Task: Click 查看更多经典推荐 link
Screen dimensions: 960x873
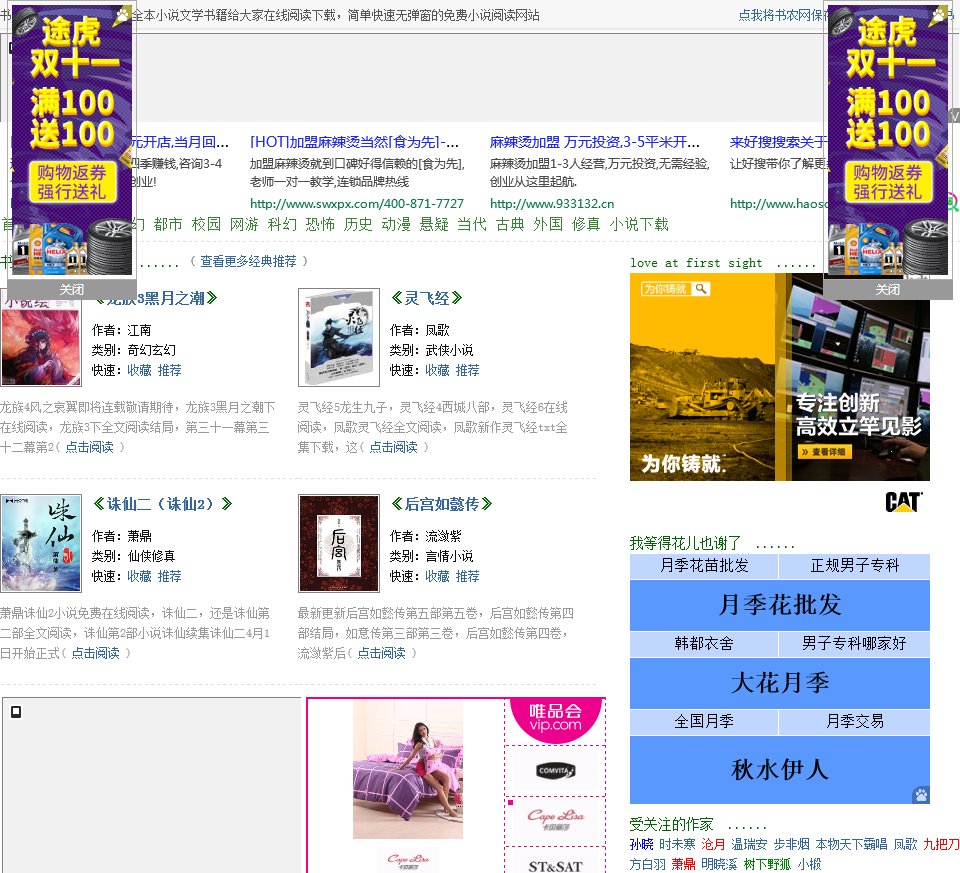Action: [x=248, y=261]
